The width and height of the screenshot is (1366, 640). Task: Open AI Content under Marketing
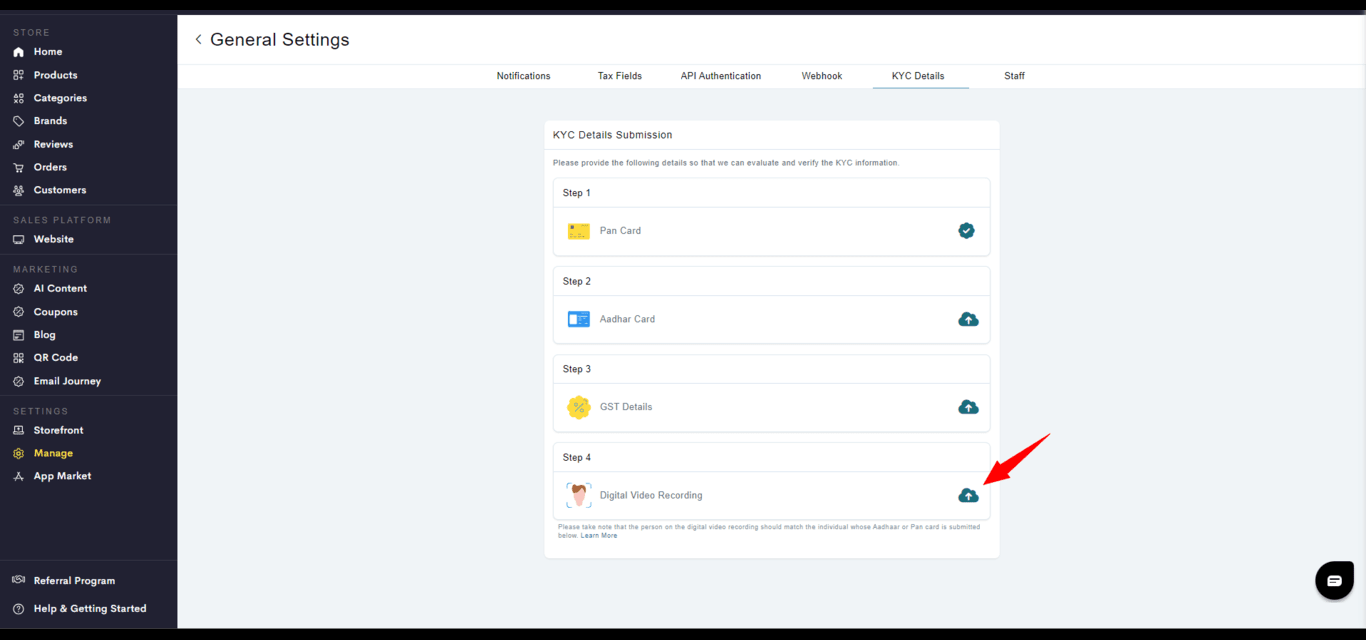coord(60,289)
